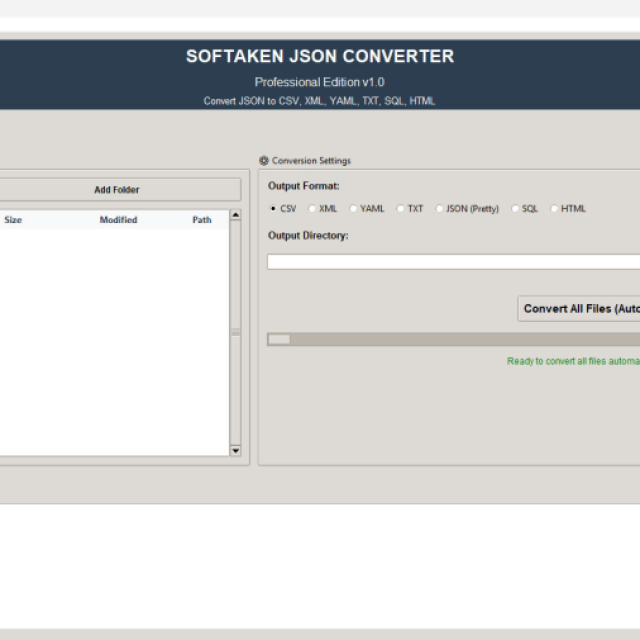The height and width of the screenshot is (640, 640).
Task: Pick TXT output format
Action: pyautogui.click(x=401, y=209)
